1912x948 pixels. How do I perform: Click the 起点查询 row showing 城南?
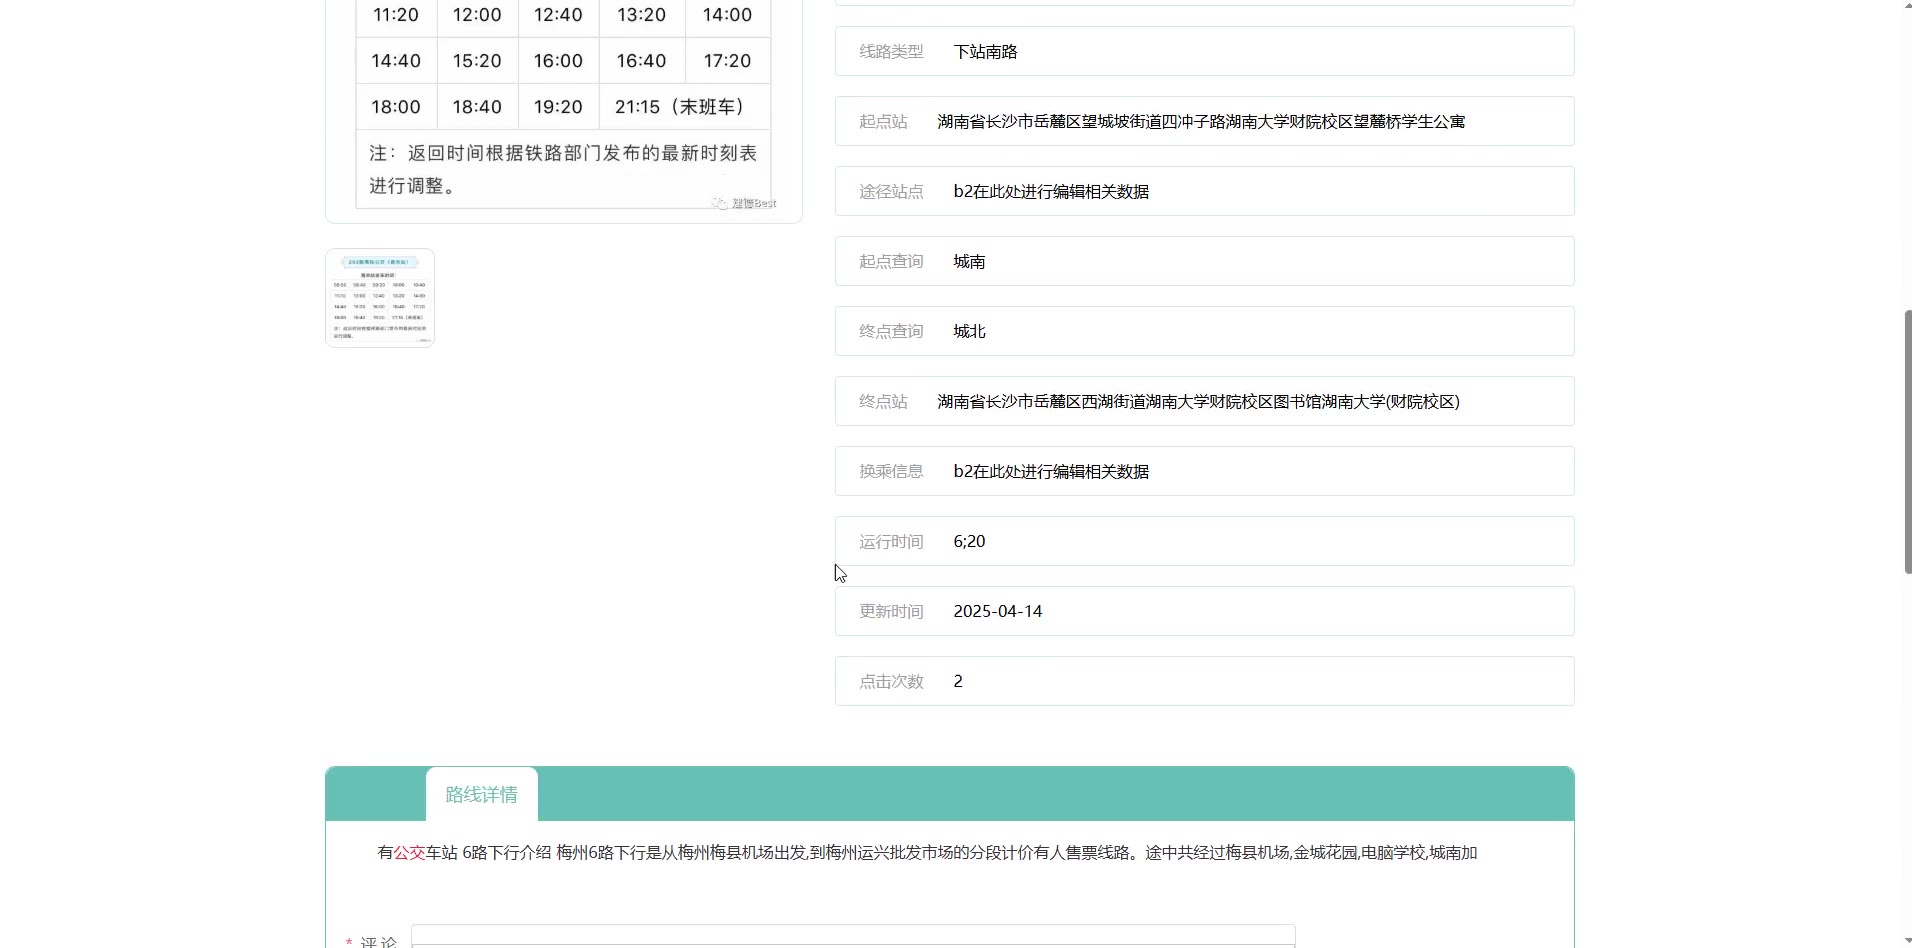[1204, 262]
